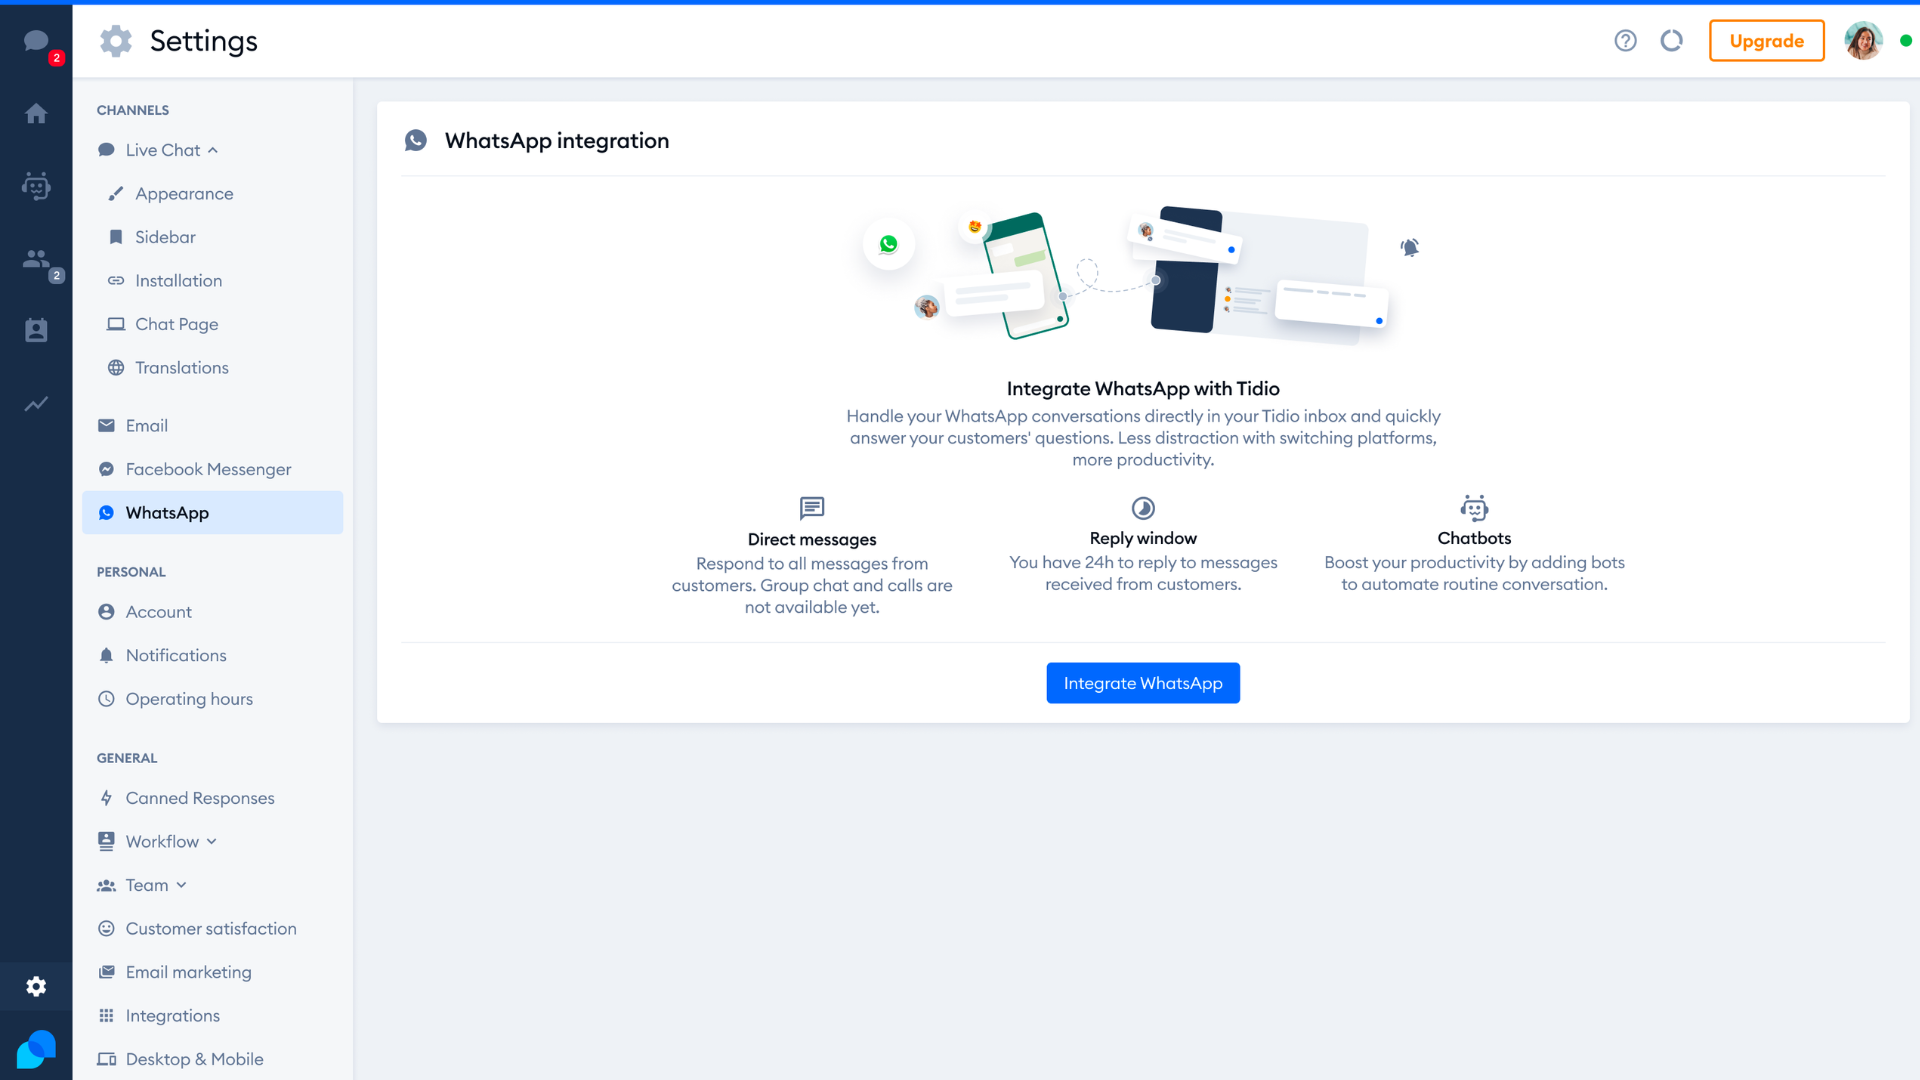Click the green online status dot
The height and width of the screenshot is (1080, 1920).
(1906, 41)
